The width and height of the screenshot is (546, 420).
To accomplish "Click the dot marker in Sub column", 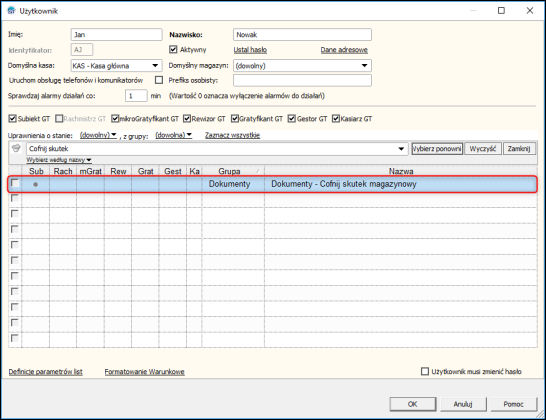I will pyautogui.click(x=36, y=184).
